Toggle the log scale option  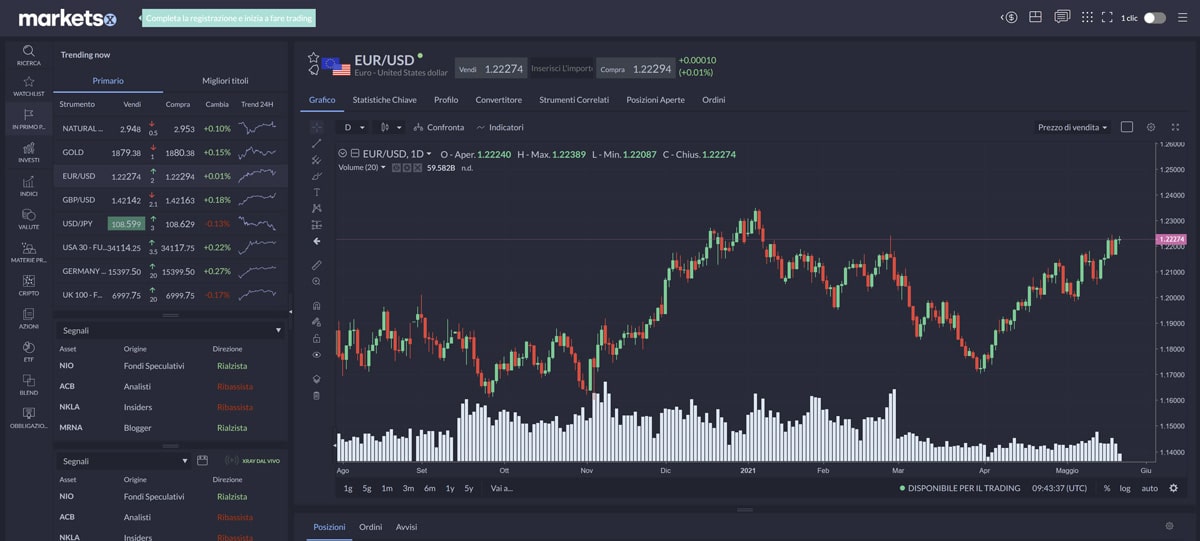[x=1125, y=488]
